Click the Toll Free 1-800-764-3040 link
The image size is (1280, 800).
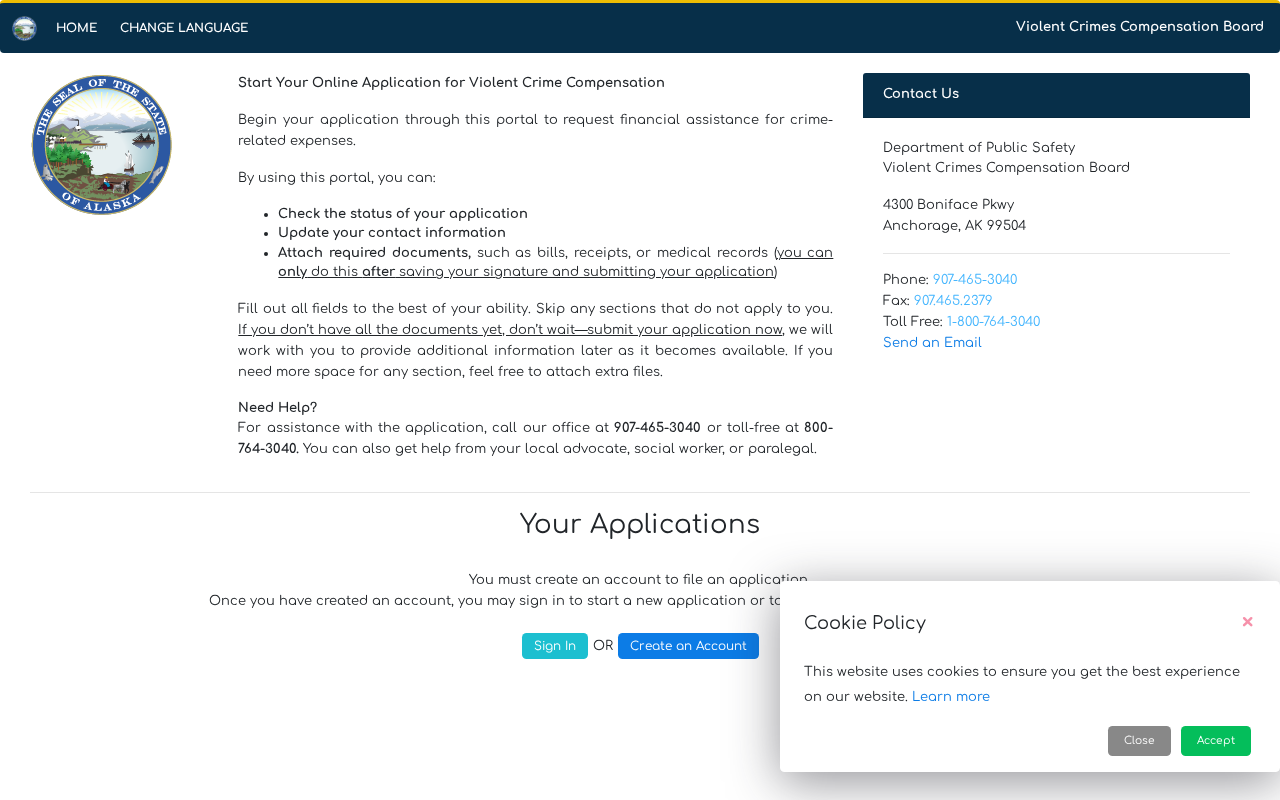[993, 322]
